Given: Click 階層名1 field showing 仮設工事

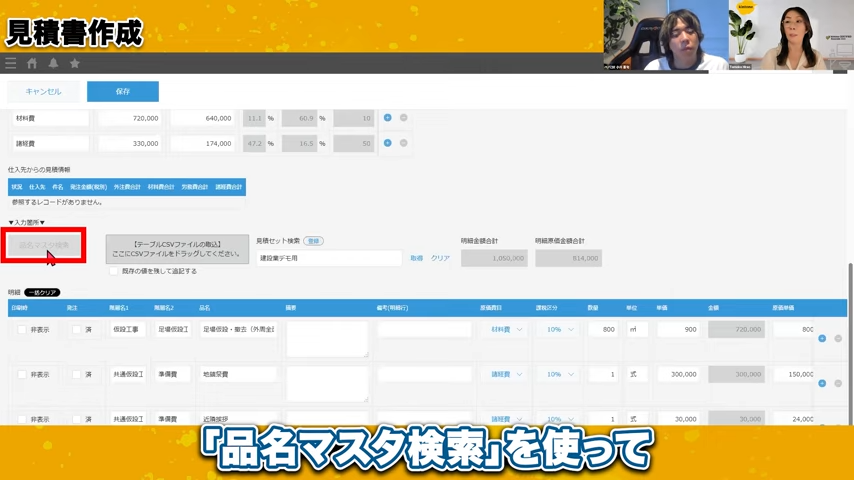Looking at the screenshot, I should 127,330.
